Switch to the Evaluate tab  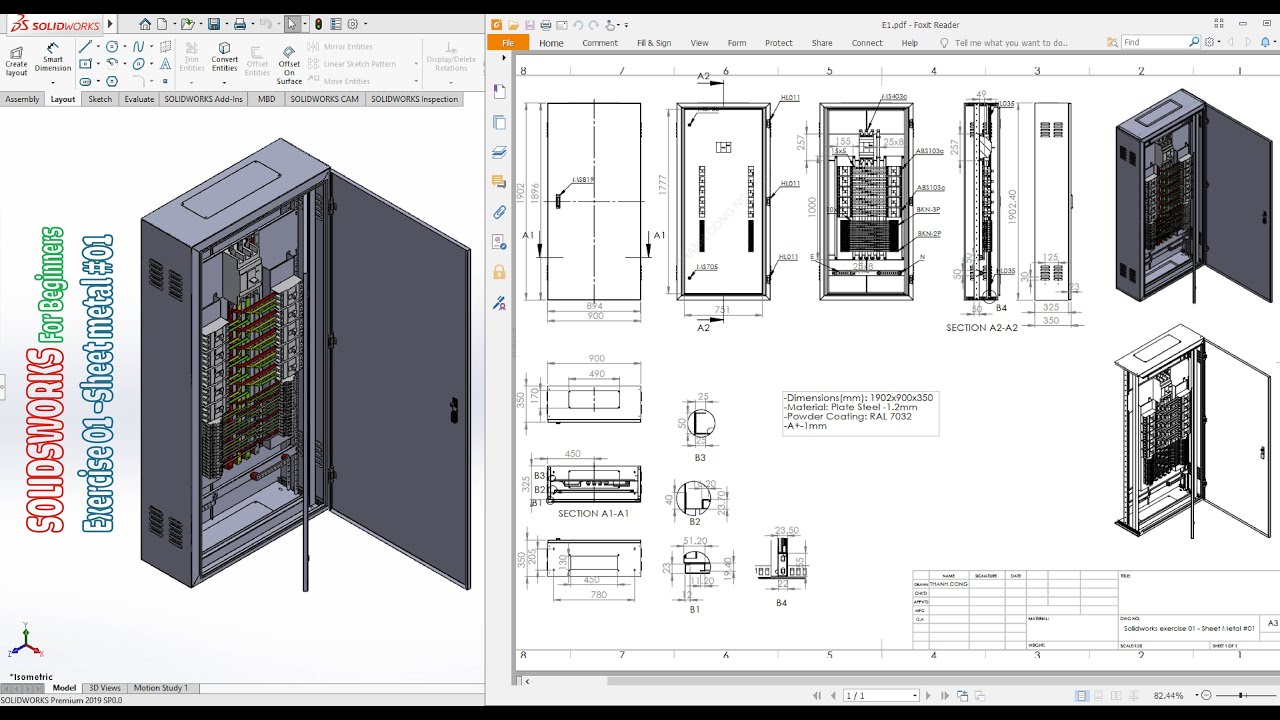tap(139, 99)
